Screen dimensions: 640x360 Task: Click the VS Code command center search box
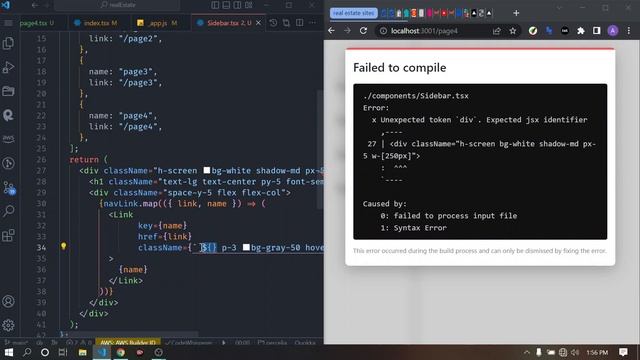[x=117, y=5]
